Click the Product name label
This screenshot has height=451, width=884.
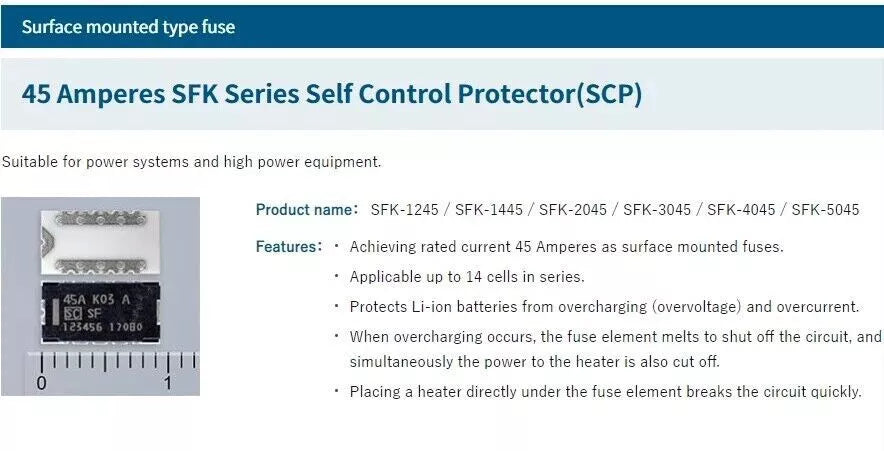(x=307, y=210)
